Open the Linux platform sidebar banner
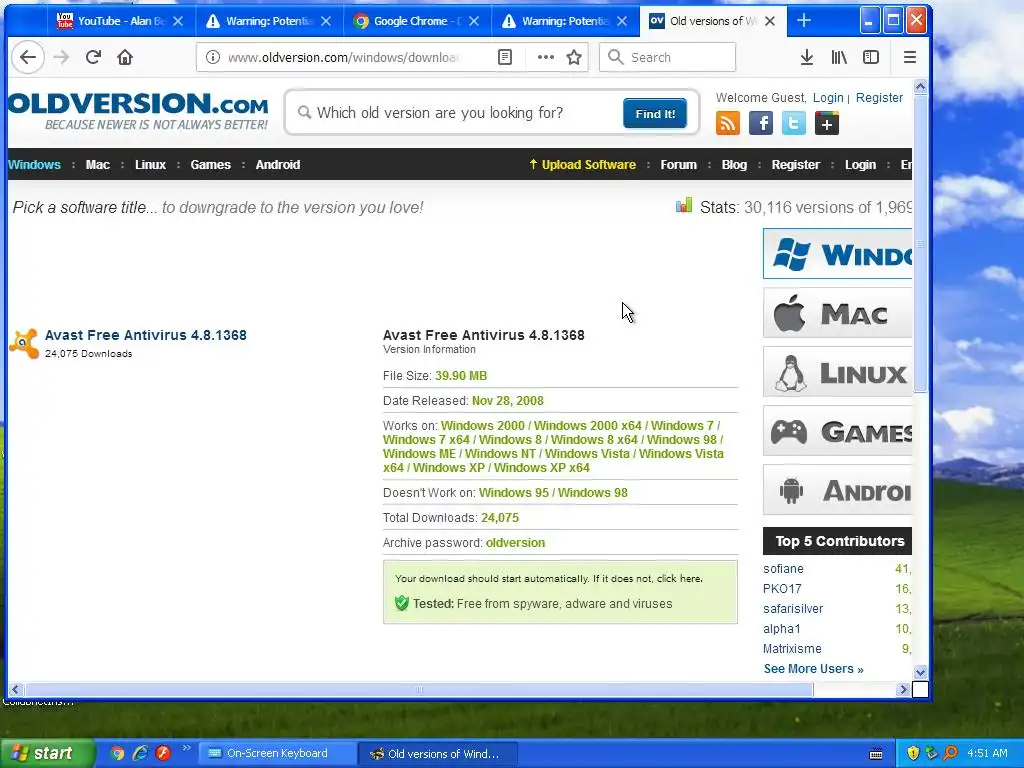 click(837, 372)
